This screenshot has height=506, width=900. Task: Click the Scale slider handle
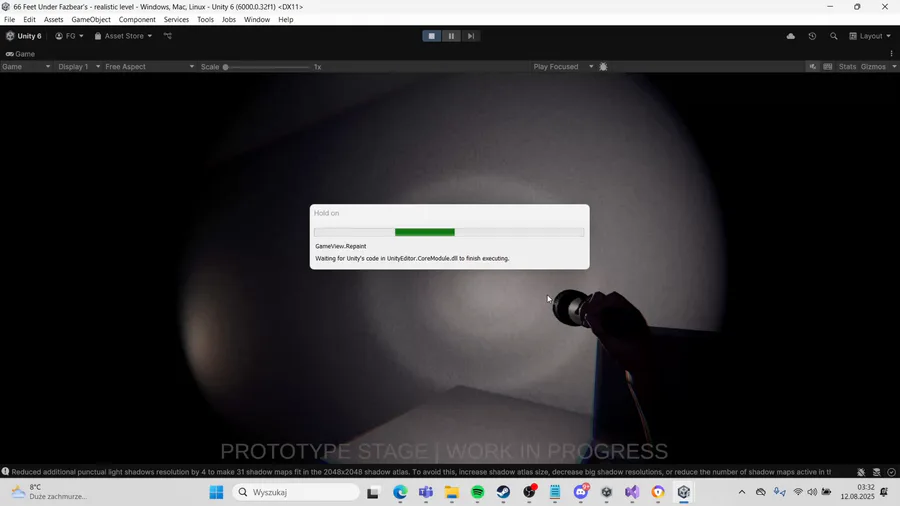(226, 67)
